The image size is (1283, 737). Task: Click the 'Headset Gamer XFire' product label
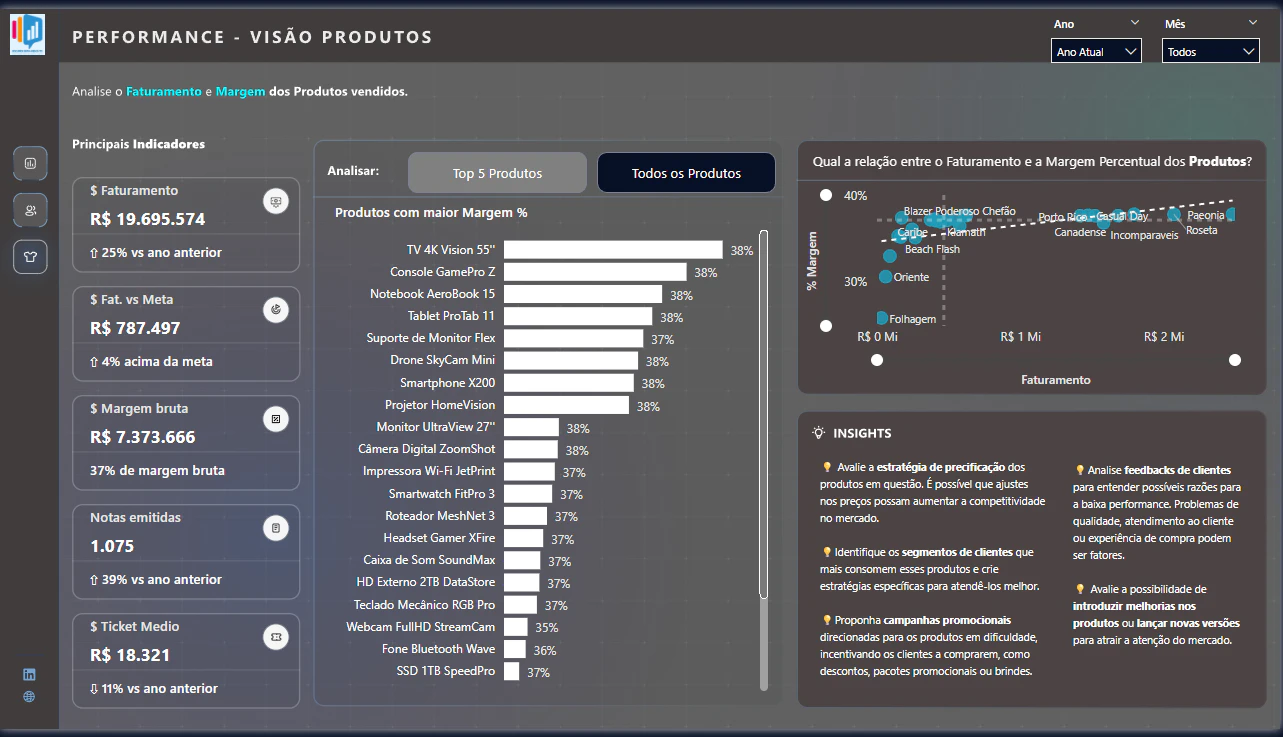pyautogui.click(x=440, y=538)
